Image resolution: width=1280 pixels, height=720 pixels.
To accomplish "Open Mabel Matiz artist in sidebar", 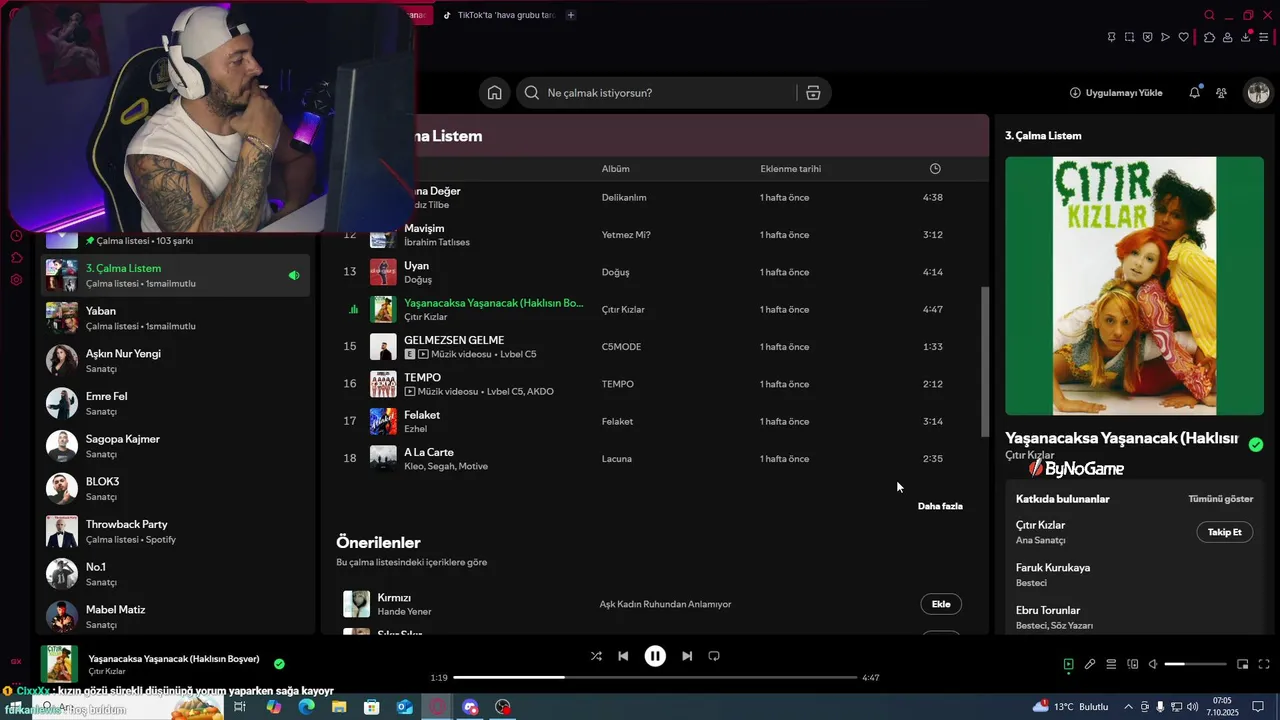I will point(176,616).
